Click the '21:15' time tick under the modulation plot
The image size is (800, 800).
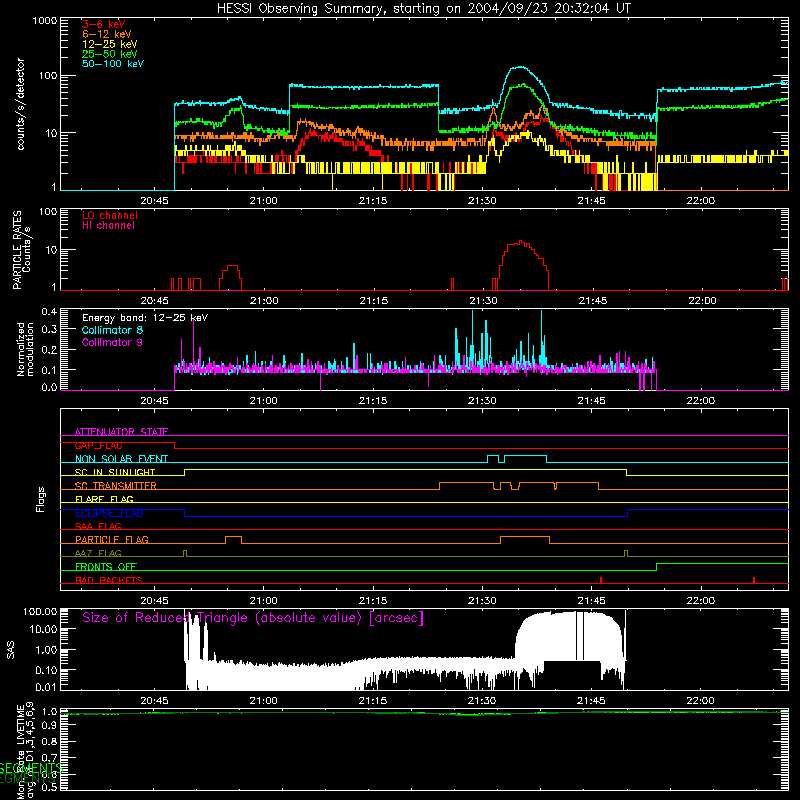pyautogui.click(x=372, y=401)
